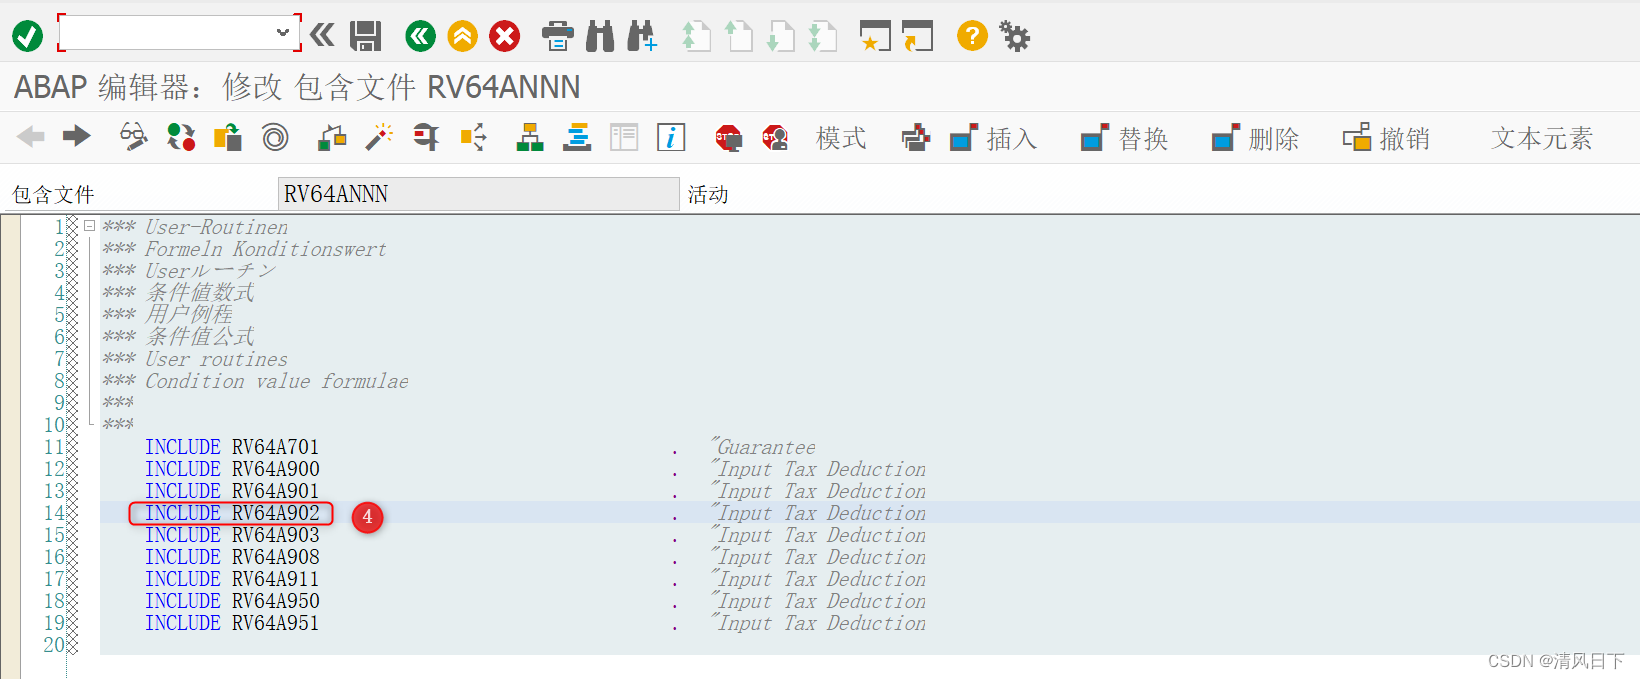This screenshot has height=679, width=1640.
Task: Cancel with the red X icon
Action: click(x=505, y=37)
